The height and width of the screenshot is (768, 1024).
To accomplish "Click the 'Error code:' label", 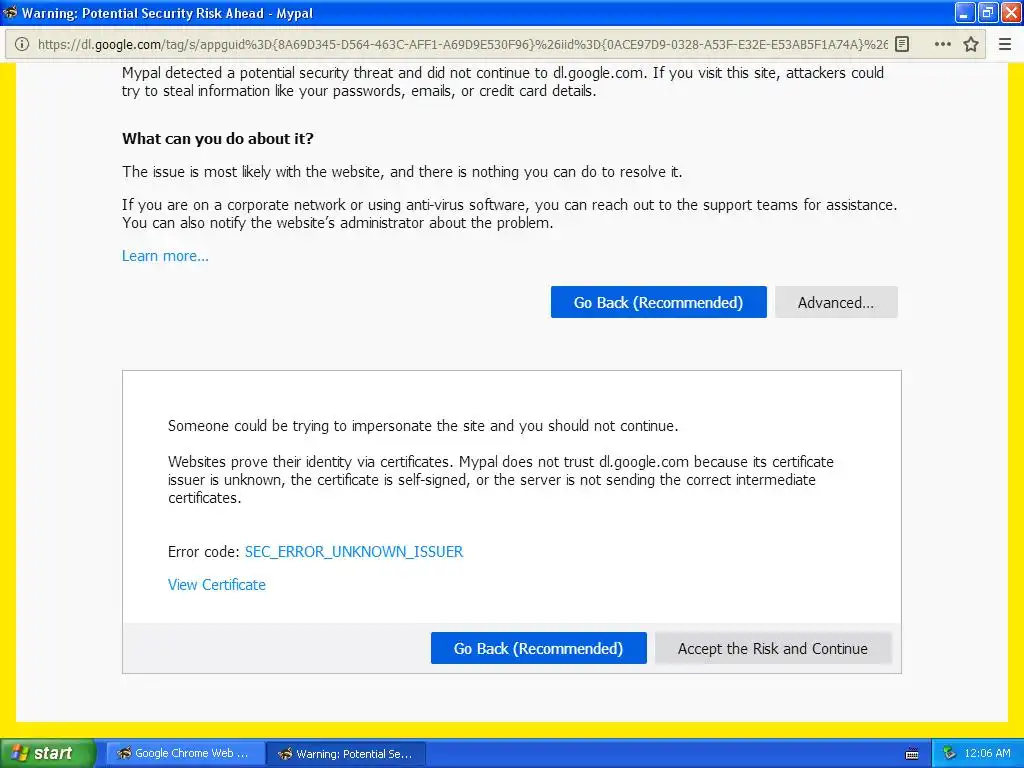I will [x=204, y=552].
